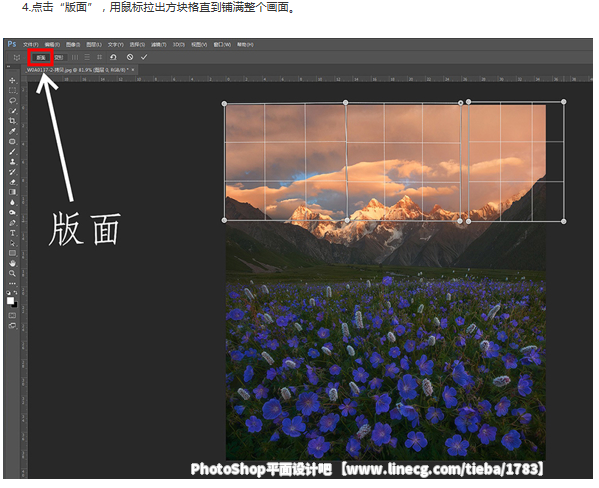Select the Pen tool
The width and height of the screenshot is (599, 488).
[12, 223]
